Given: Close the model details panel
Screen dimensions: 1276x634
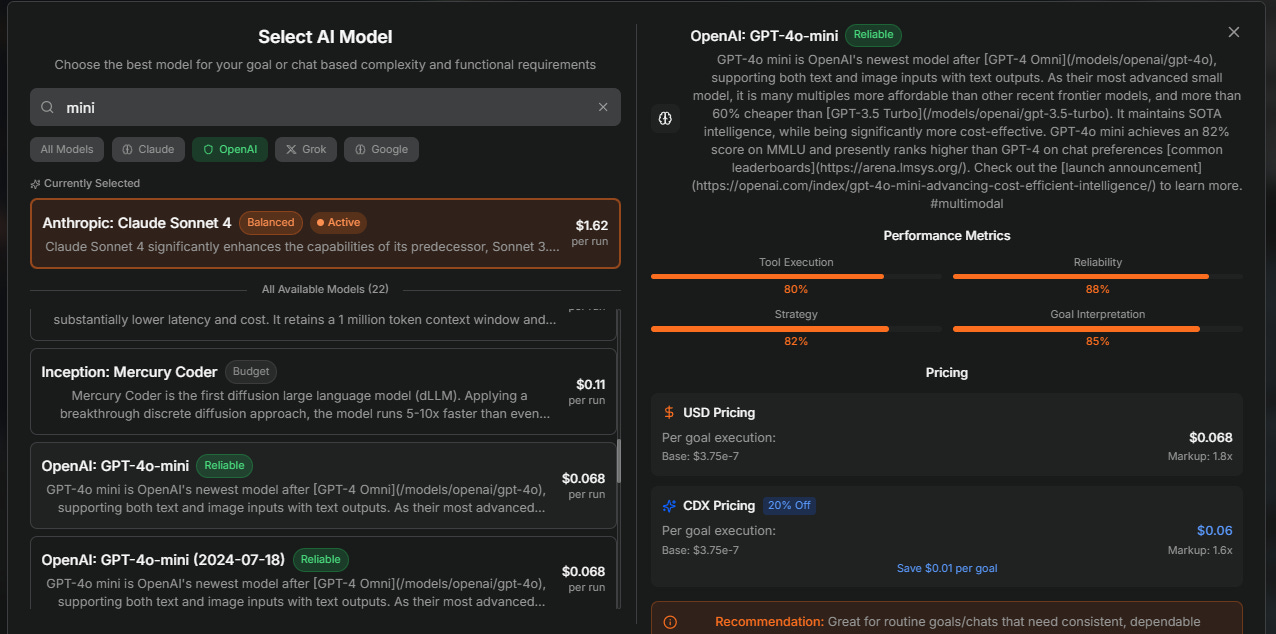Looking at the screenshot, I should pos(1234,32).
